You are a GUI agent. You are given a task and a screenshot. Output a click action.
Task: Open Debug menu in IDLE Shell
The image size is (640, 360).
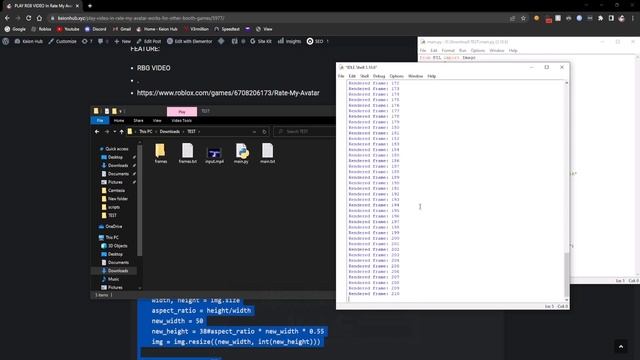point(379,76)
